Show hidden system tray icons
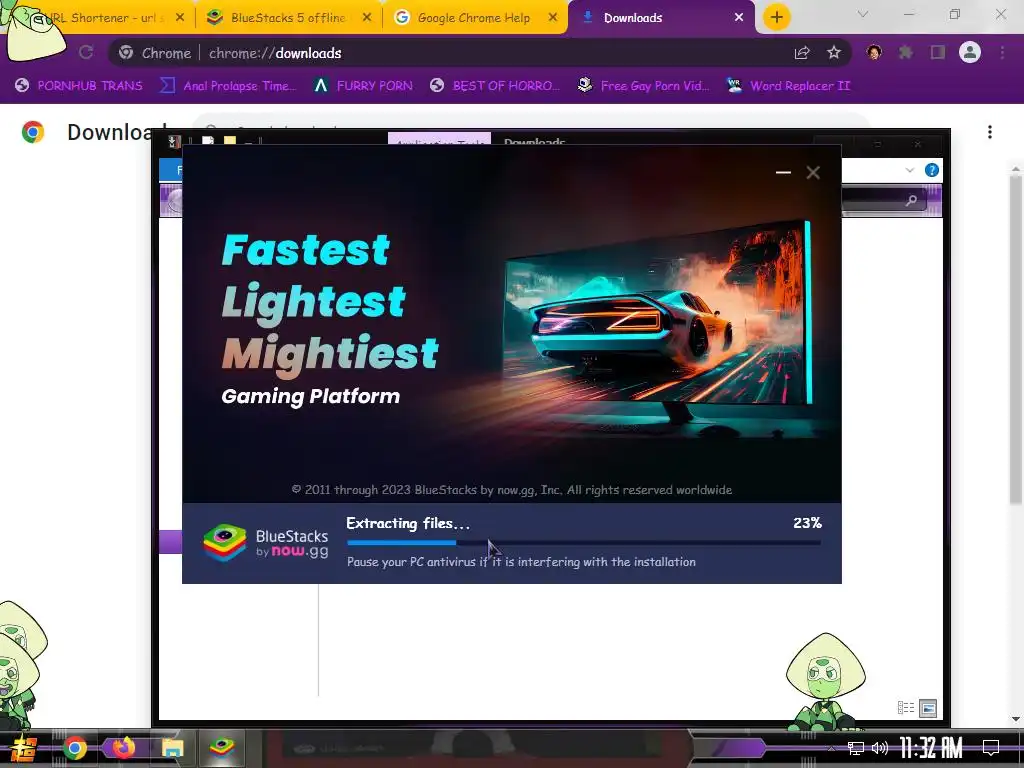The width and height of the screenshot is (1024, 768). [831, 748]
